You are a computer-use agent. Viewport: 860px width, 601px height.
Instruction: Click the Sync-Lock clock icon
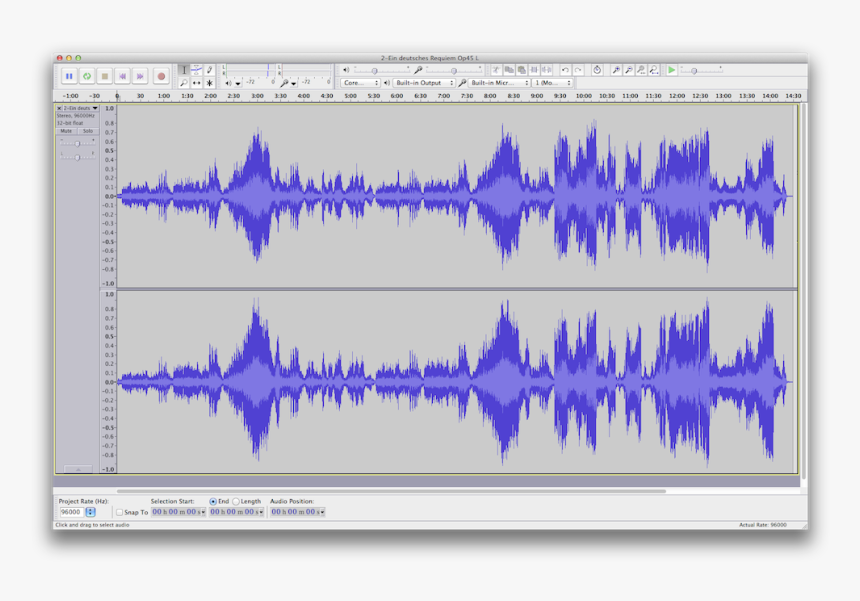[597, 70]
